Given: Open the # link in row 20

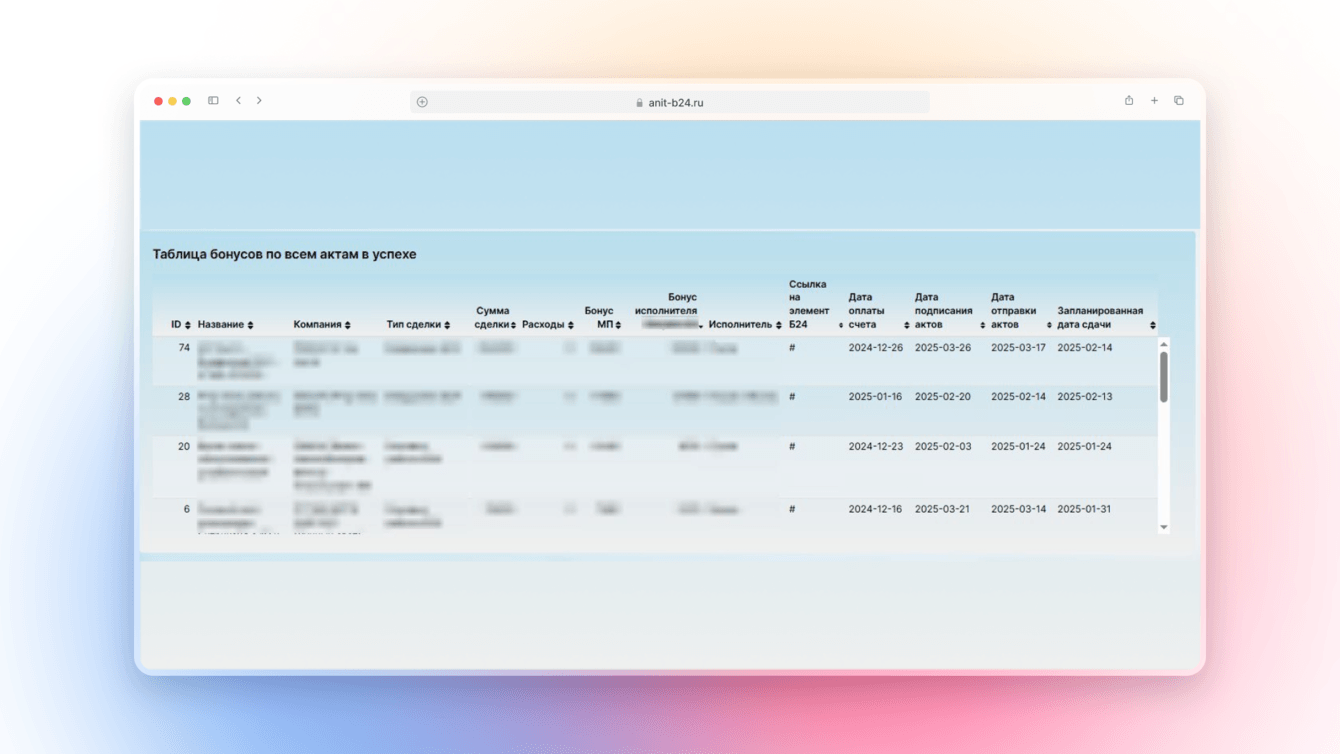Looking at the screenshot, I should tap(792, 447).
